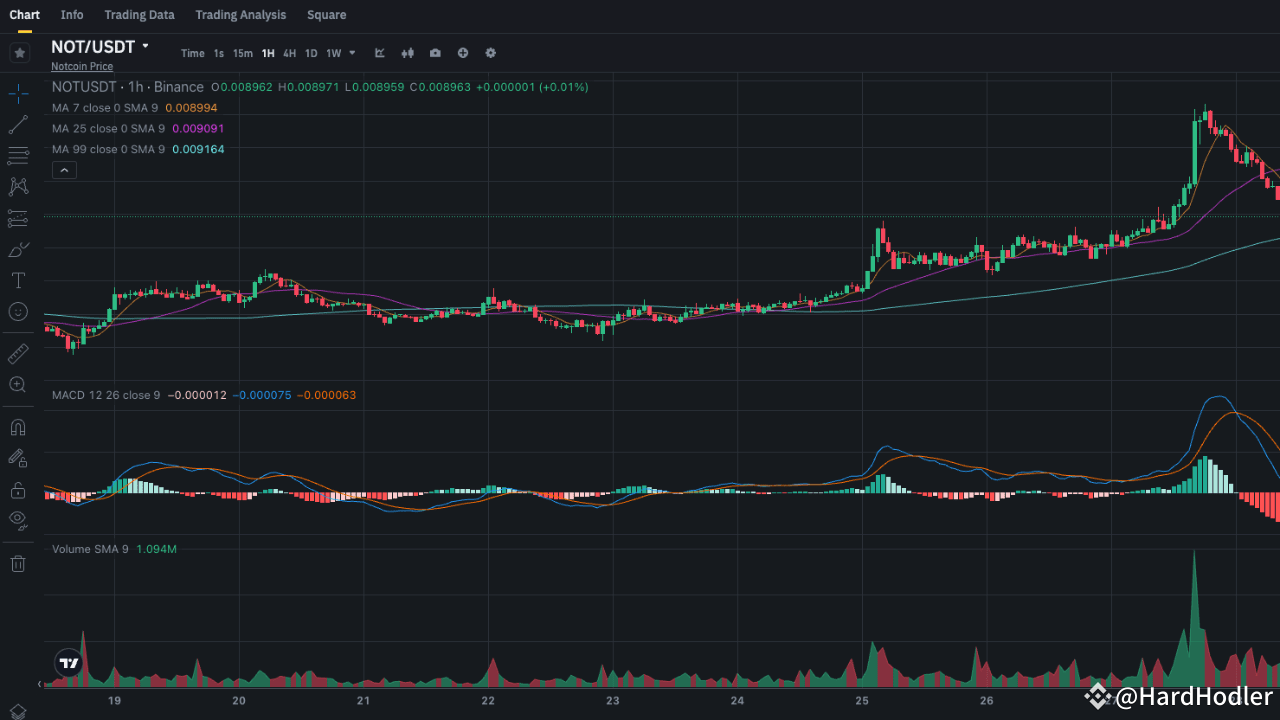Screen dimensions: 1280x720
Task: Click the MA 99 close indicator legend
Action: pos(108,149)
